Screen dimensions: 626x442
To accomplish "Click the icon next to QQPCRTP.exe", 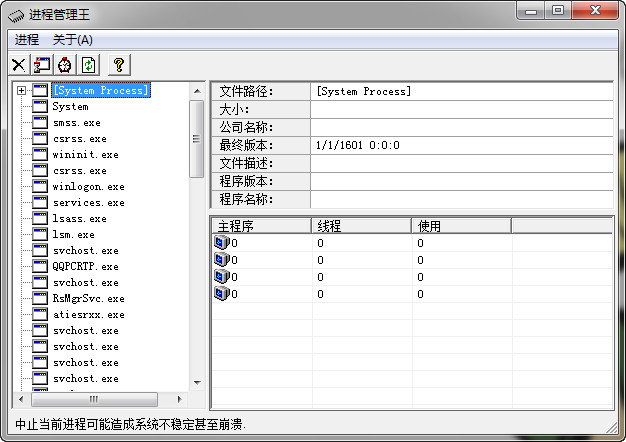I will point(40,266).
